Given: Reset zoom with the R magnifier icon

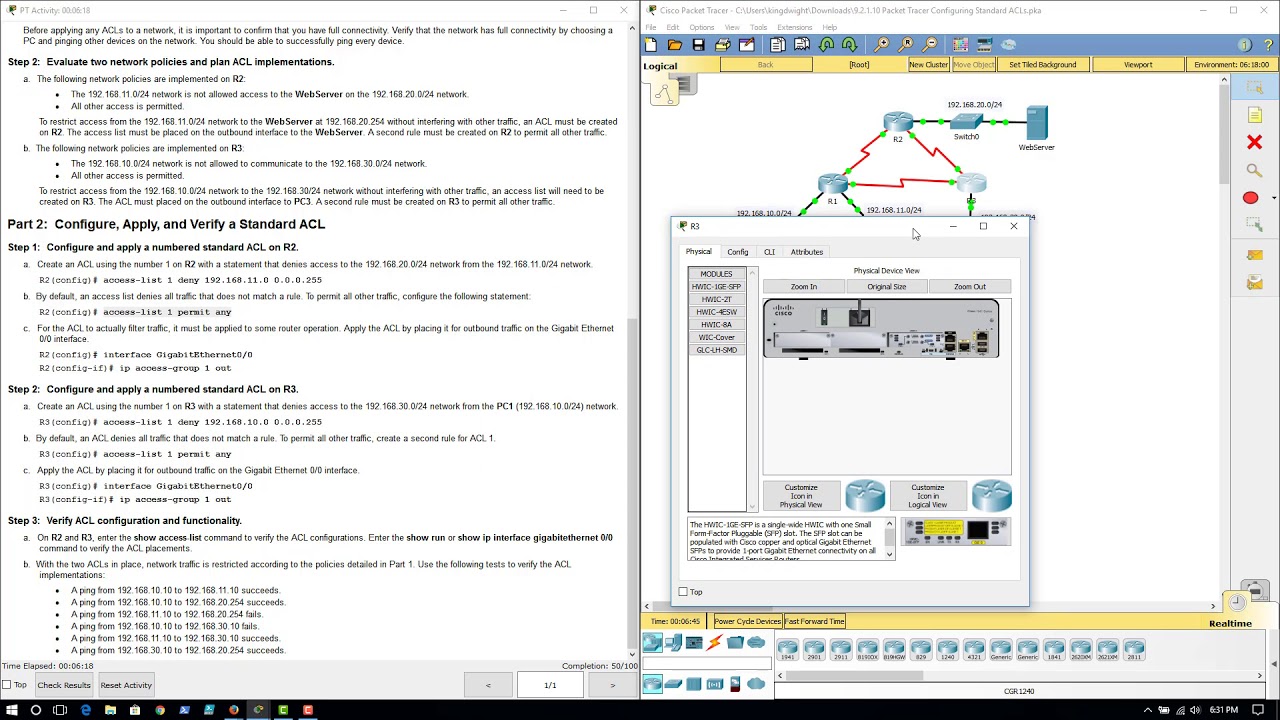Looking at the screenshot, I should point(905,45).
